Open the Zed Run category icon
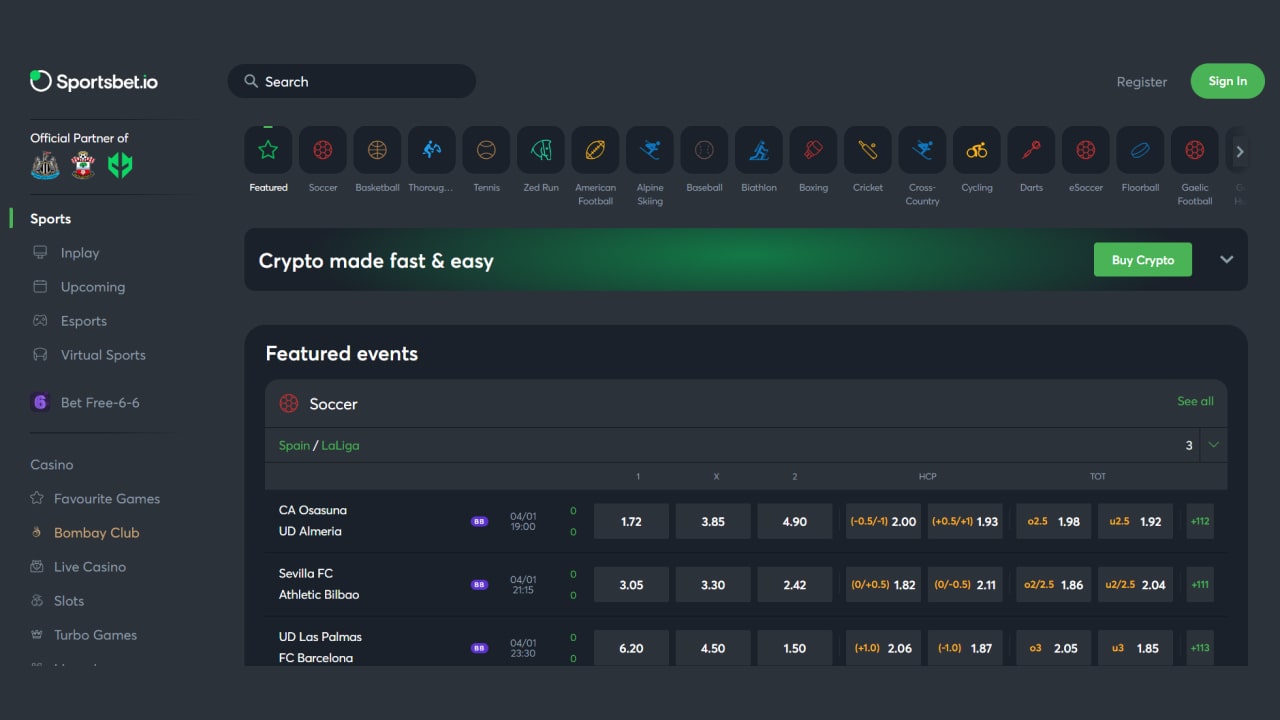1280x720 pixels. click(x=541, y=150)
